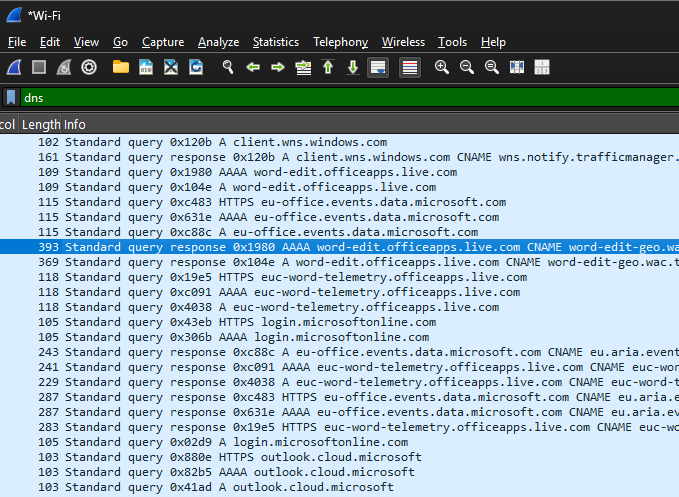Open the Capture menu
This screenshot has height=497, width=679.
(x=163, y=42)
